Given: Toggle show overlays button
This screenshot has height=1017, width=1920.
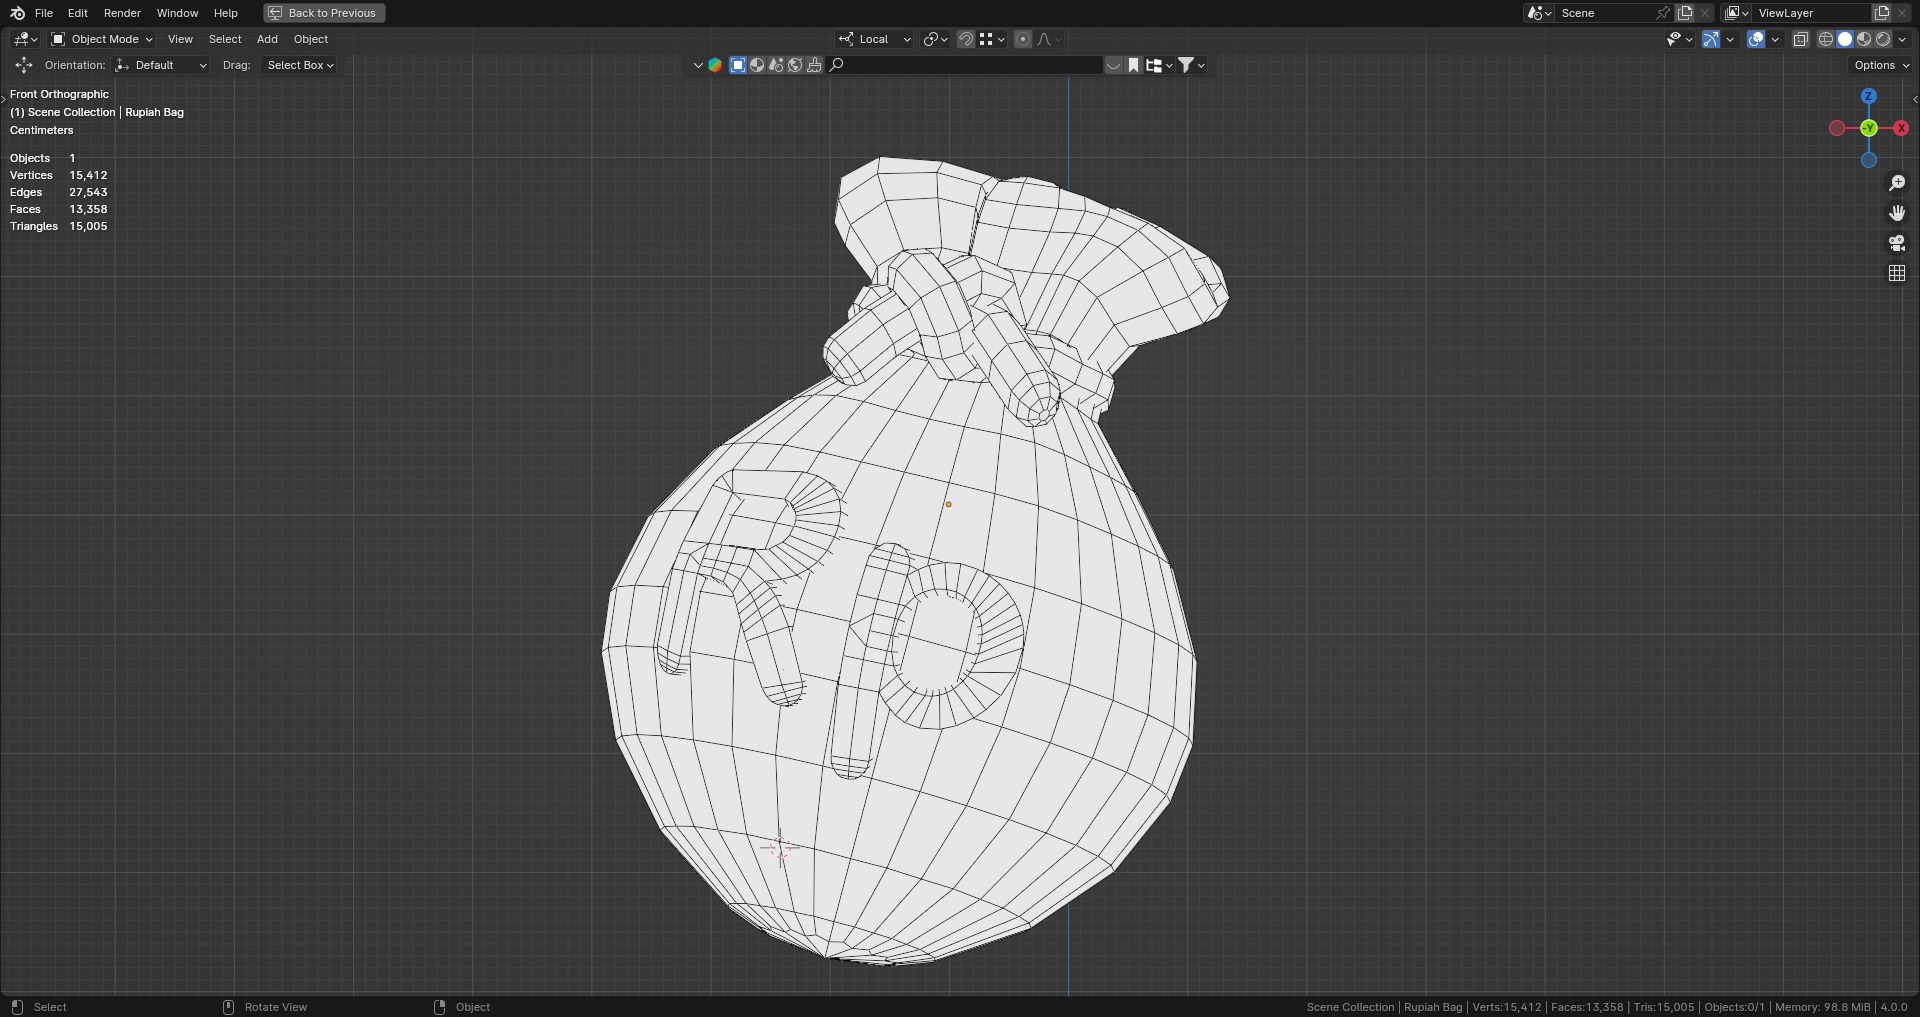Looking at the screenshot, I should tap(1756, 39).
